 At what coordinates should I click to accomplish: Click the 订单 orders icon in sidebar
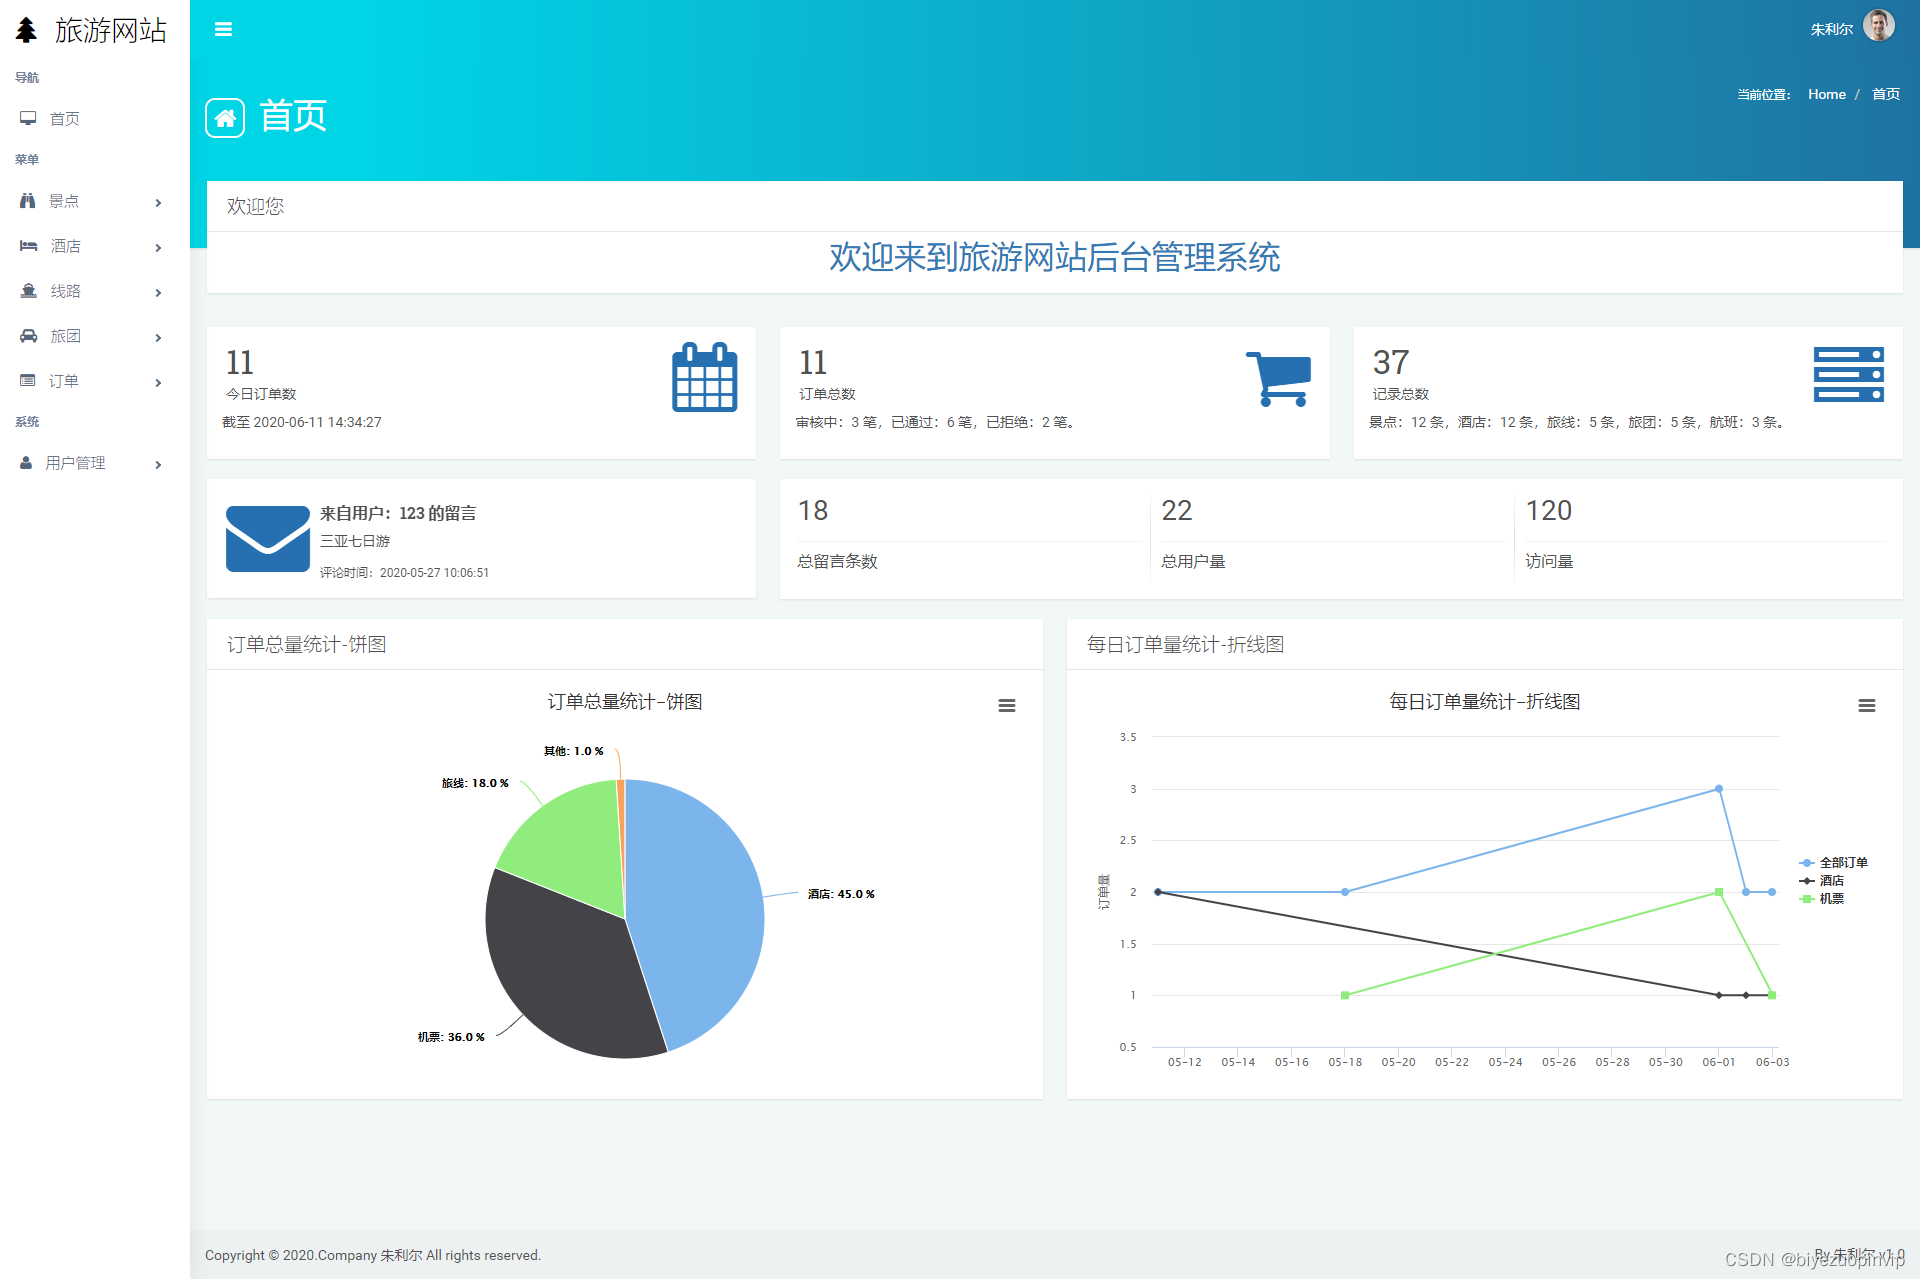click(x=28, y=381)
